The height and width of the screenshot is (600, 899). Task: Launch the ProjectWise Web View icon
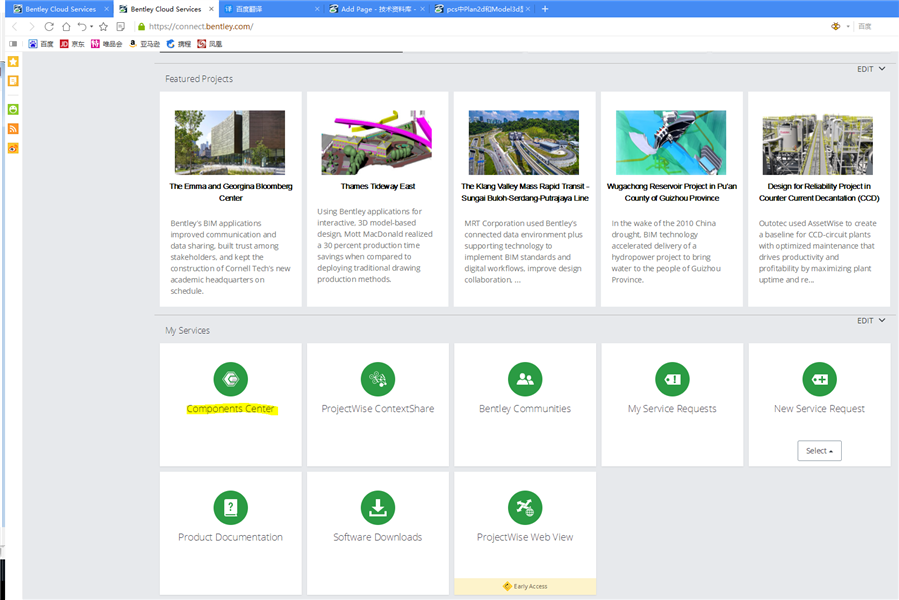tap(525, 508)
